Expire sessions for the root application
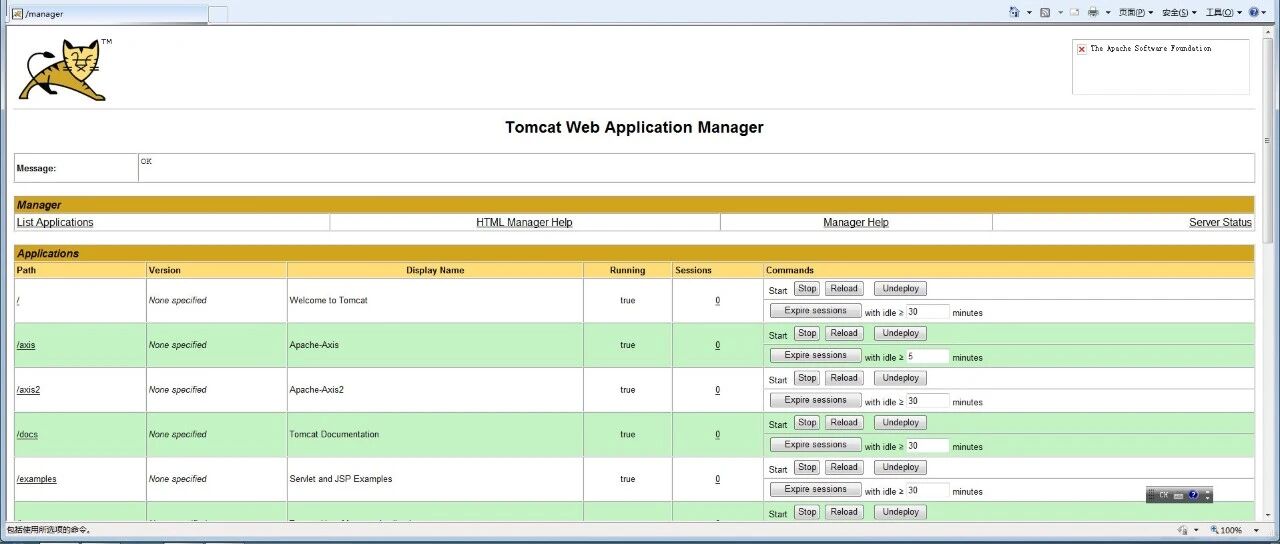1280x544 pixels. coord(815,311)
